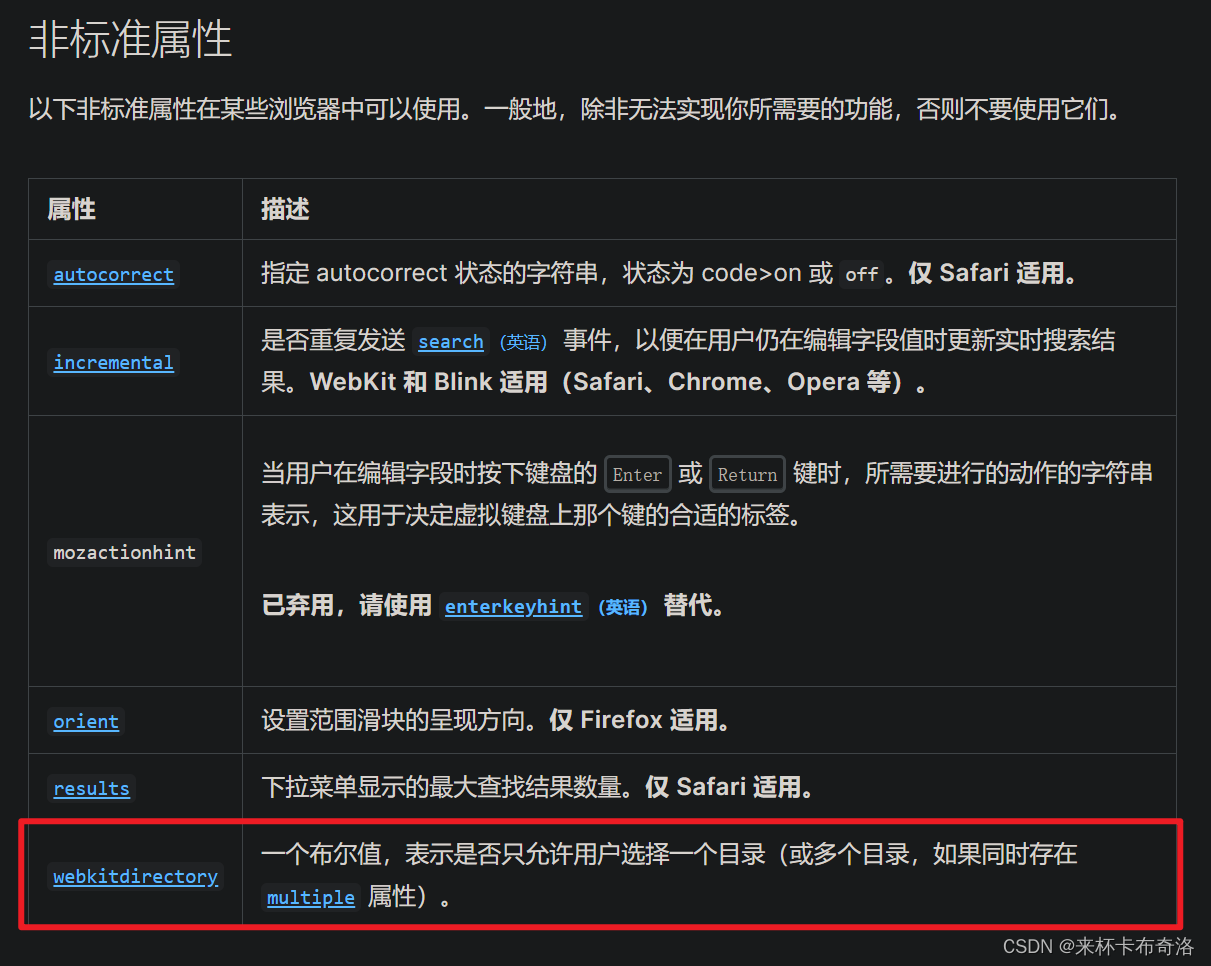Image resolution: width=1211 pixels, height=966 pixels.
Task: Click the (英语) label beside search
Action: coord(522,342)
